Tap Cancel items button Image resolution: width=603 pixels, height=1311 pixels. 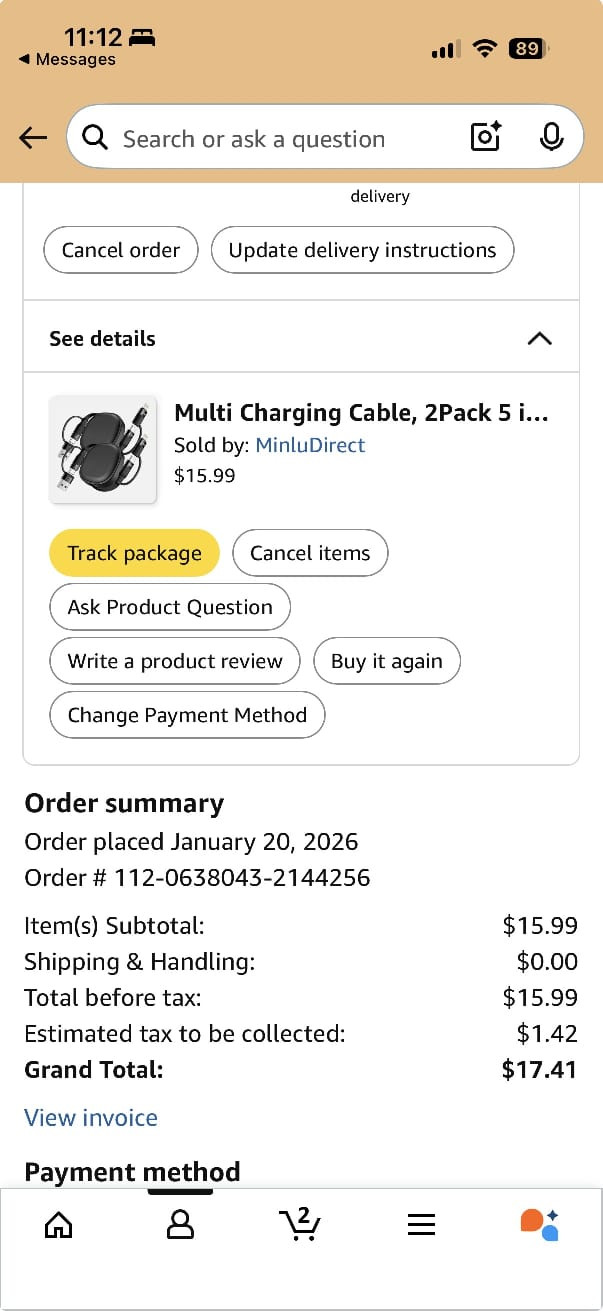(310, 553)
